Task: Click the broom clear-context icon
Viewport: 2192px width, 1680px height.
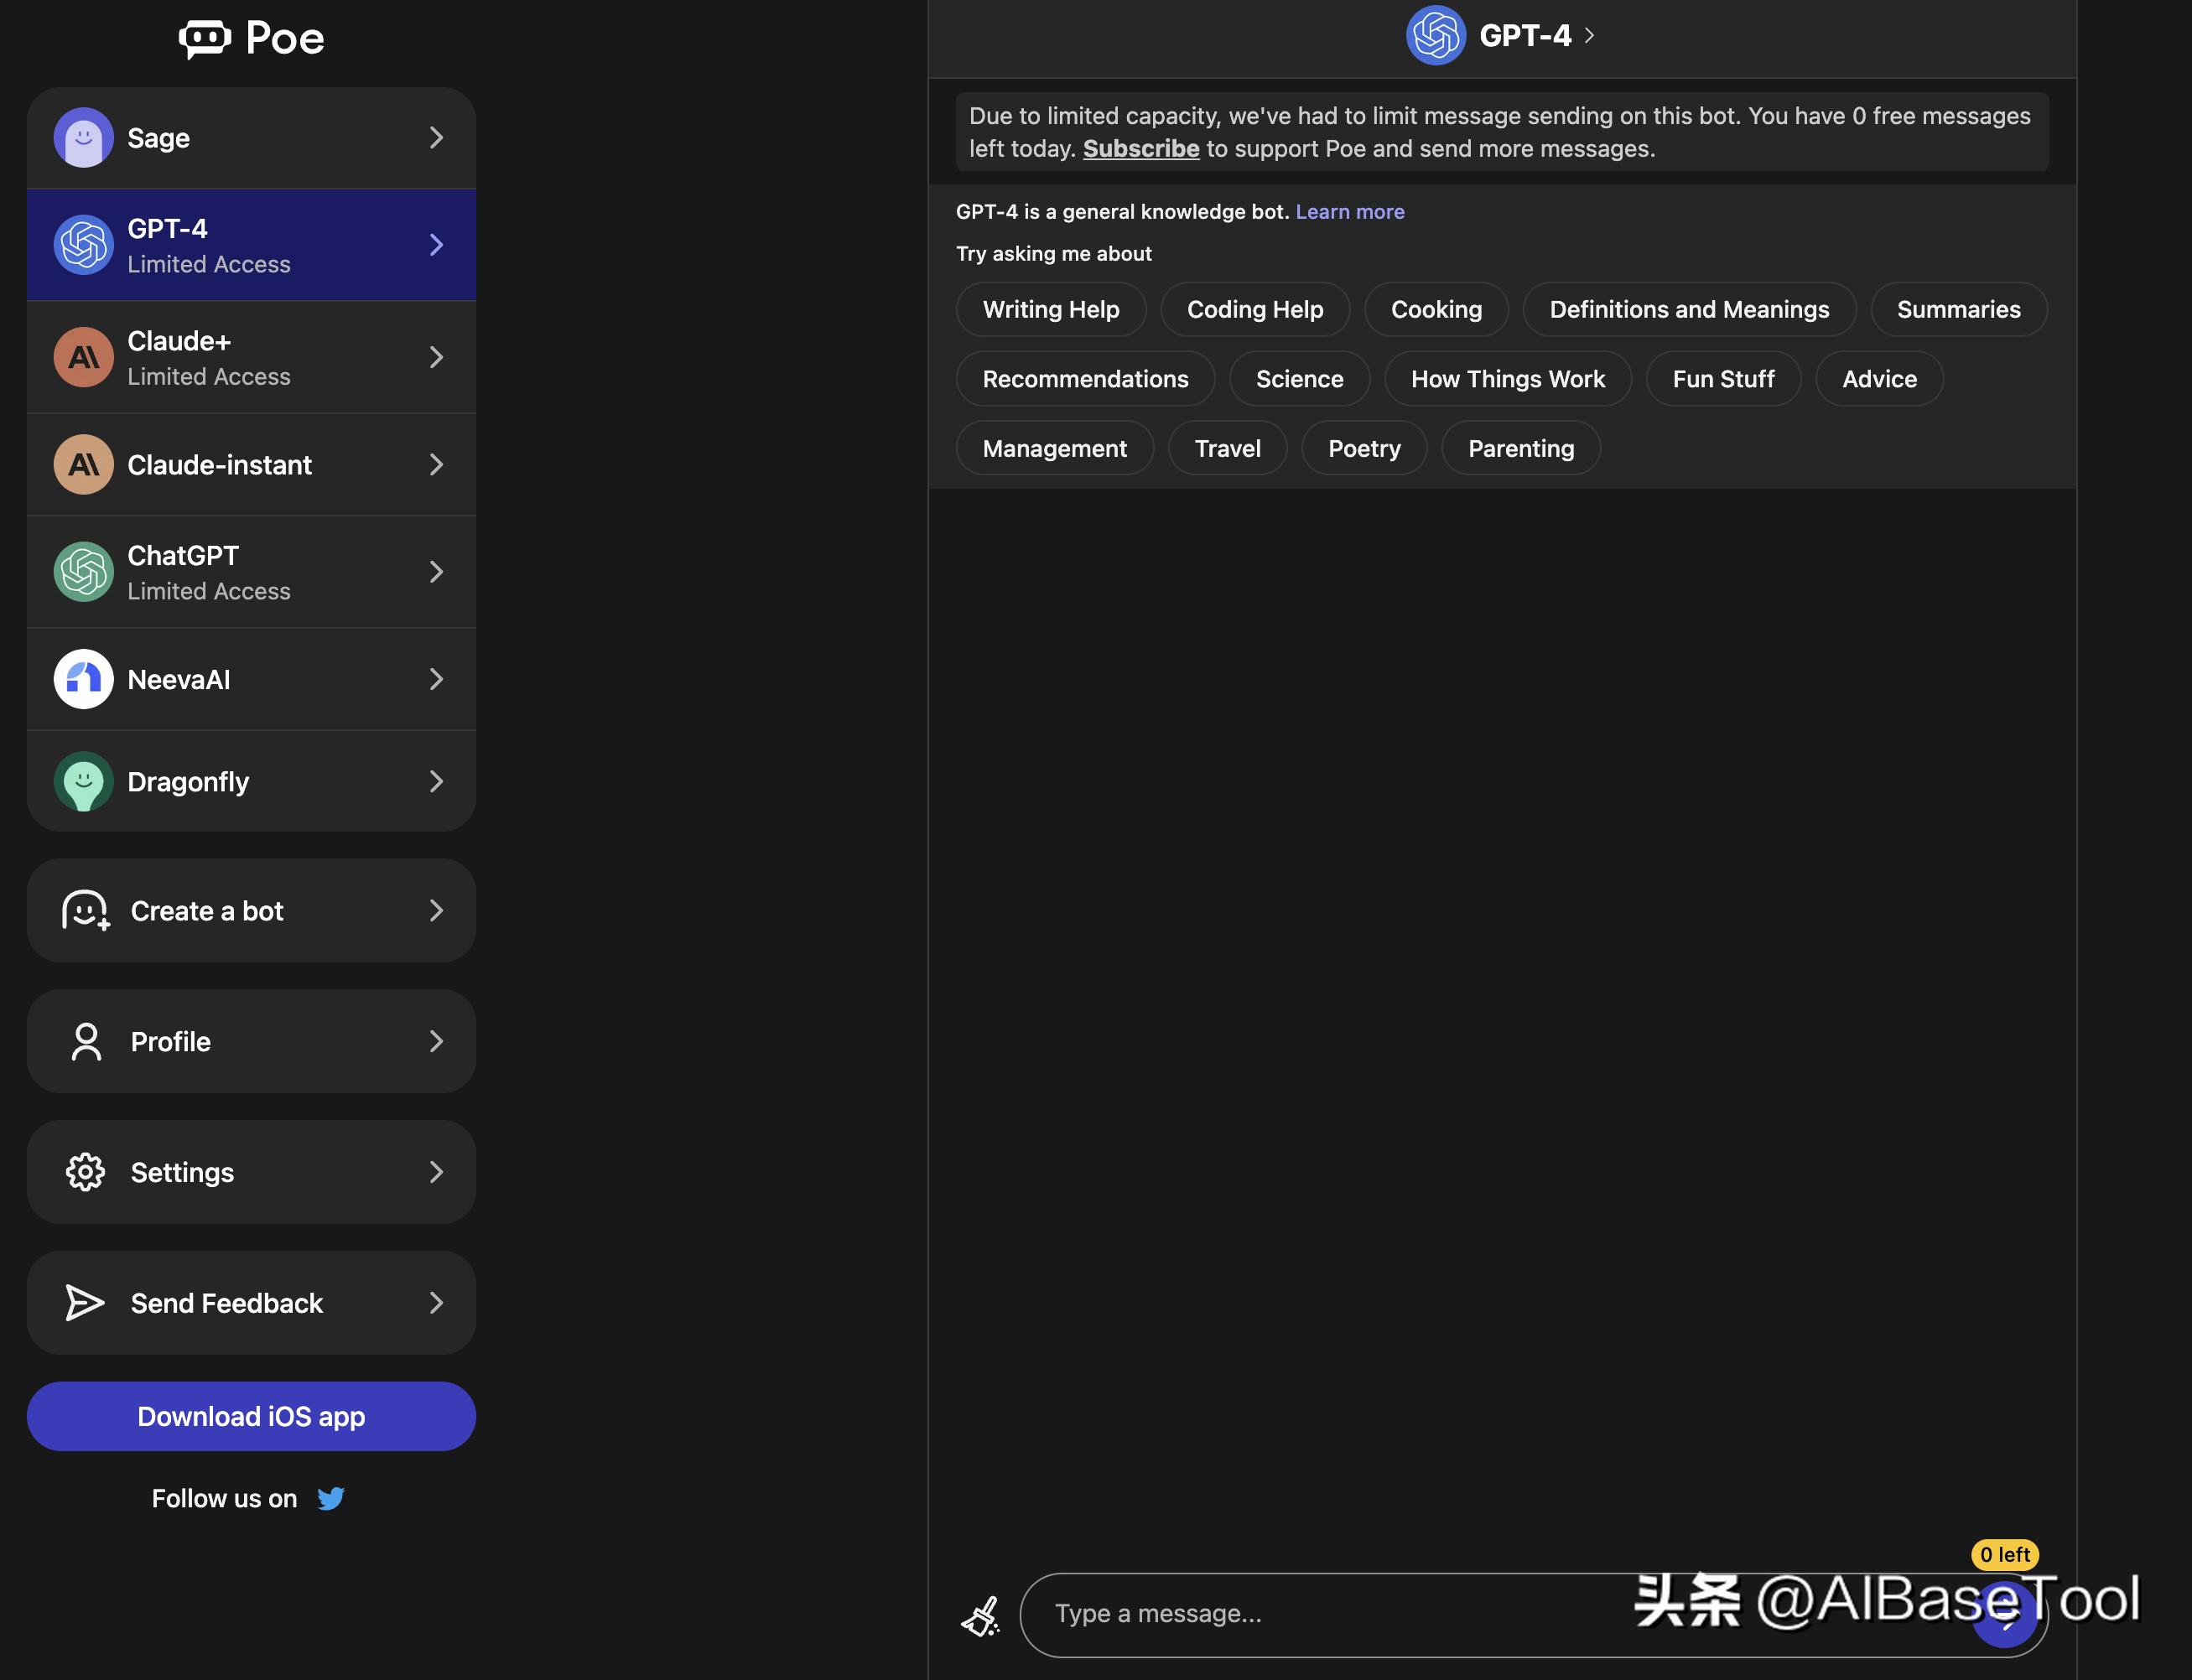Action: point(980,1615)
